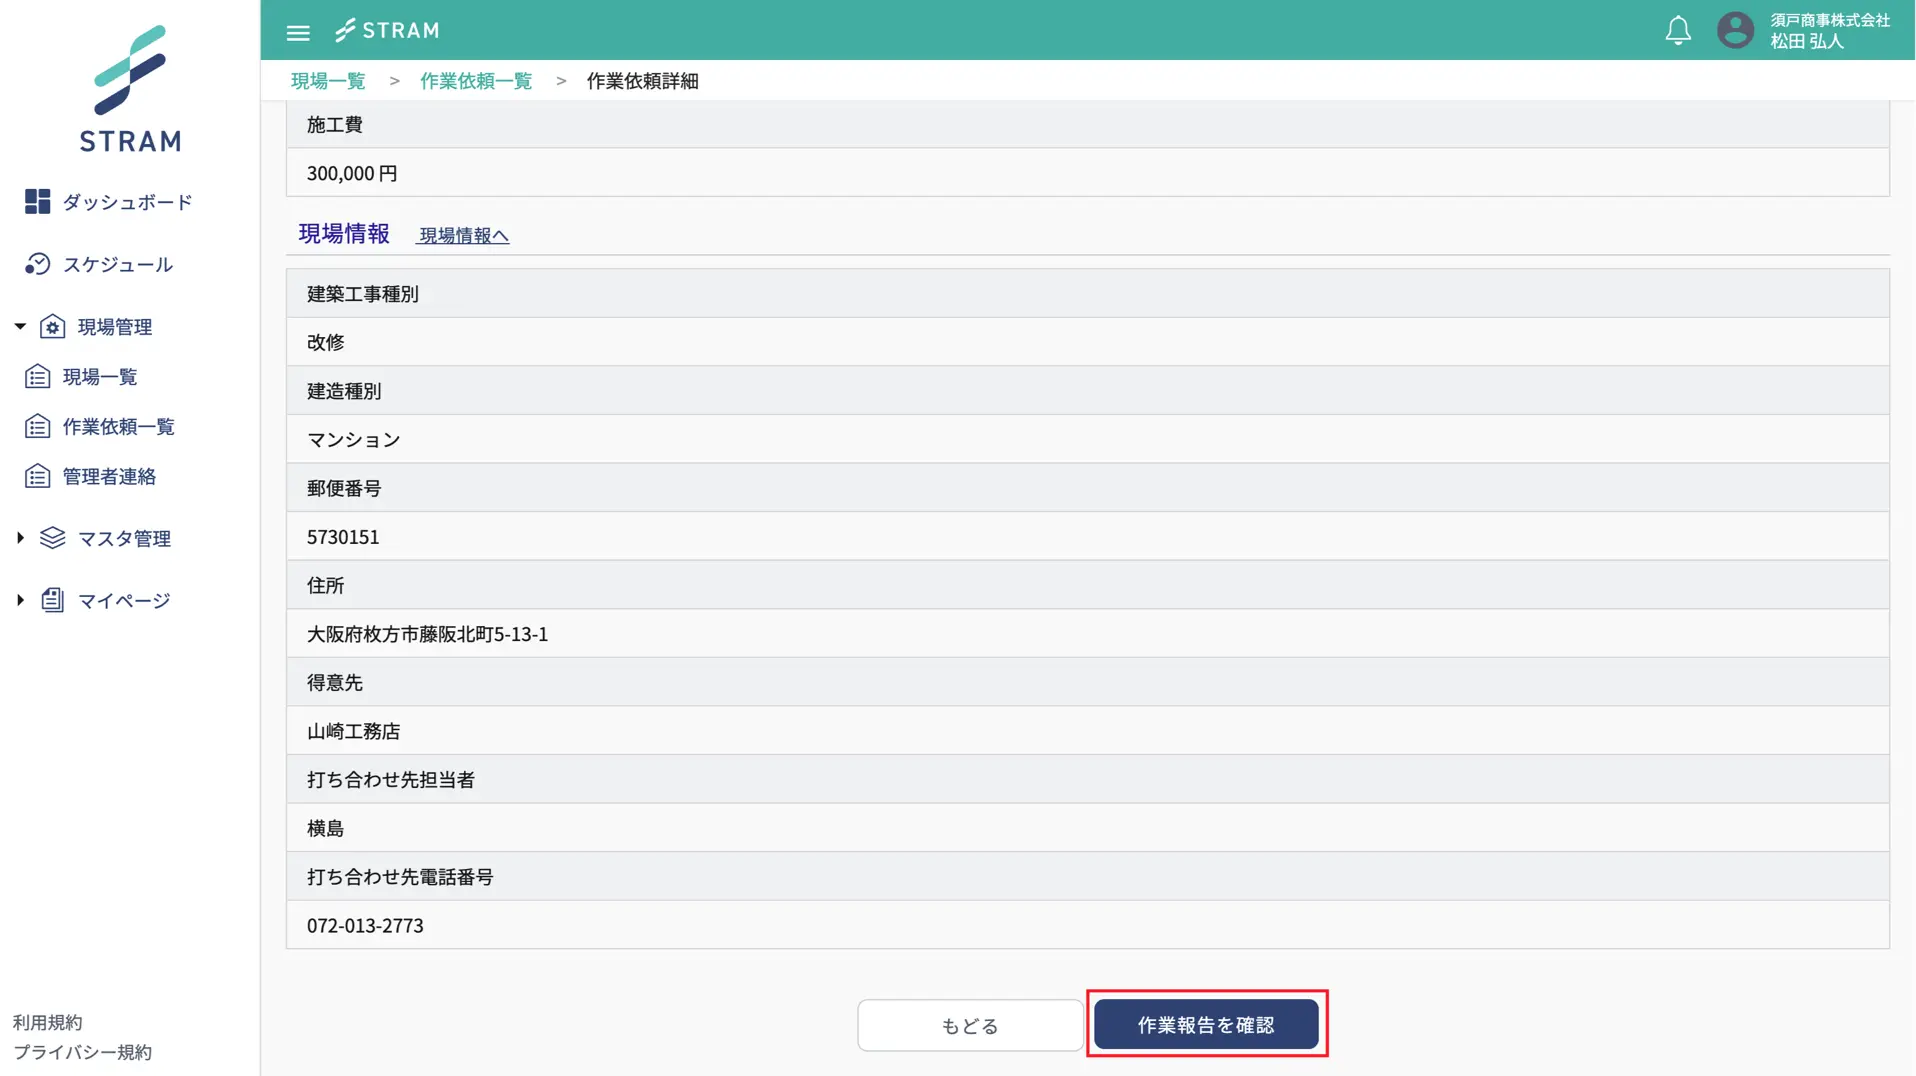Click the Dashboard grid icon
This screenshot has height=1076, width=1916.
click(37, 202)
